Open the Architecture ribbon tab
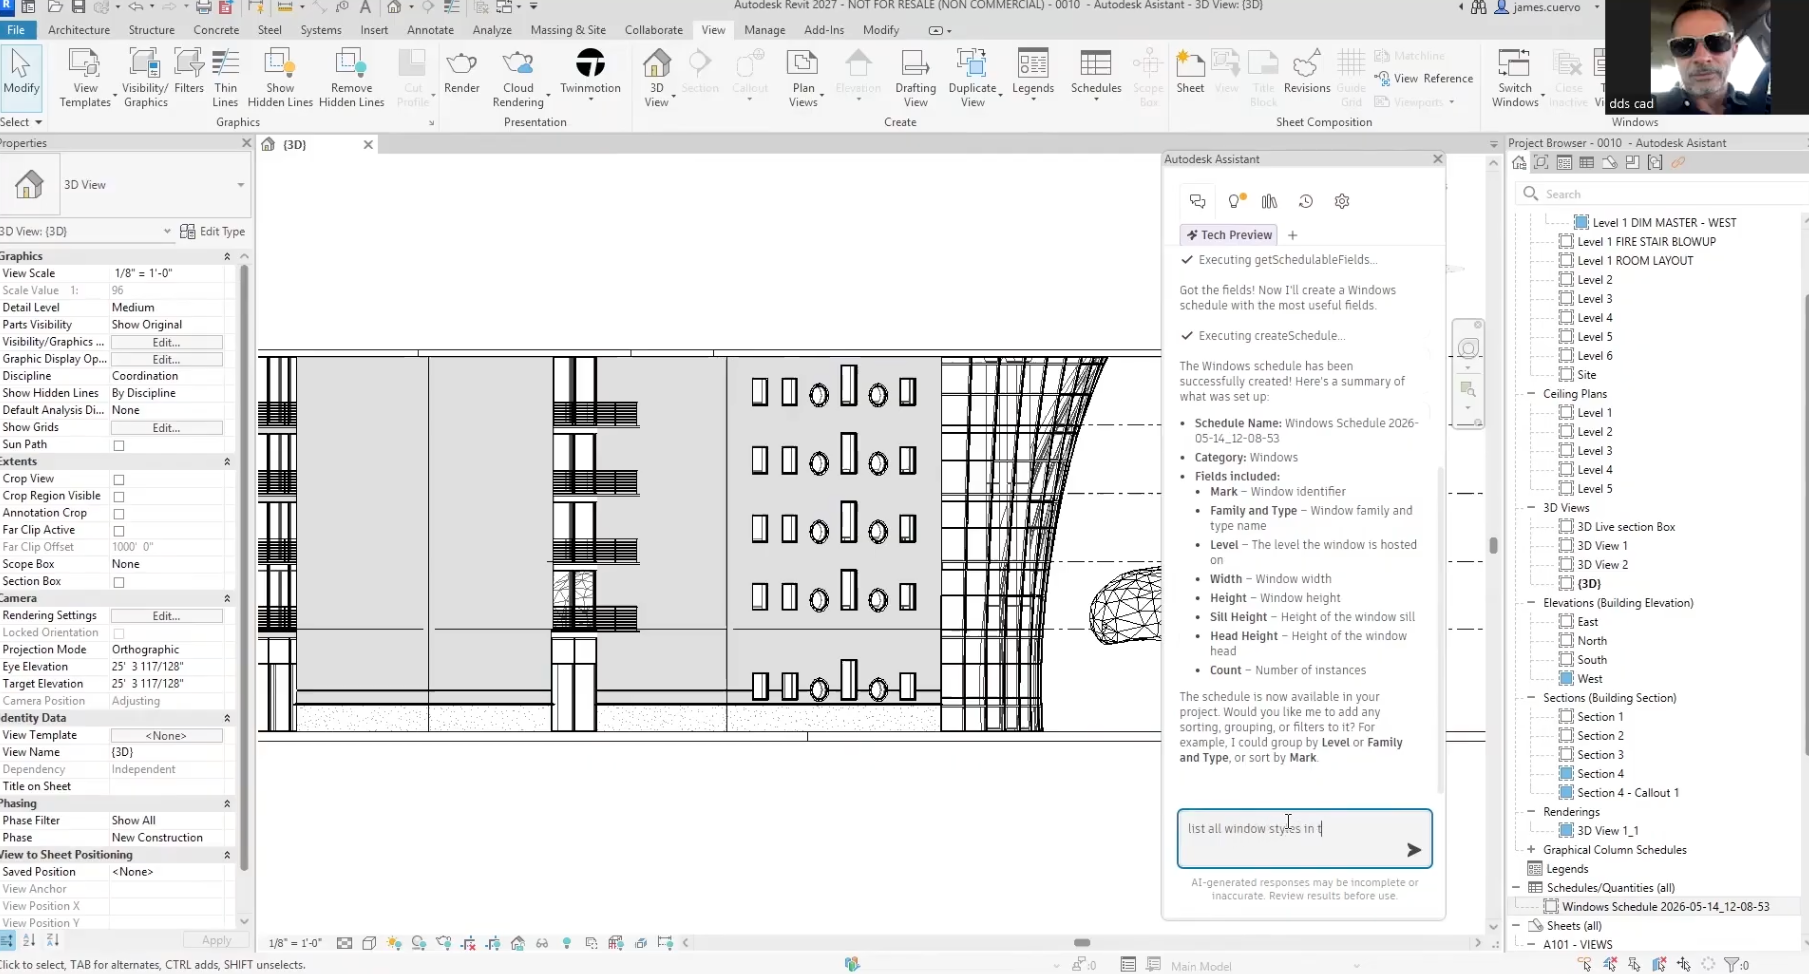 pyautogui.click(x=79, y=30)
